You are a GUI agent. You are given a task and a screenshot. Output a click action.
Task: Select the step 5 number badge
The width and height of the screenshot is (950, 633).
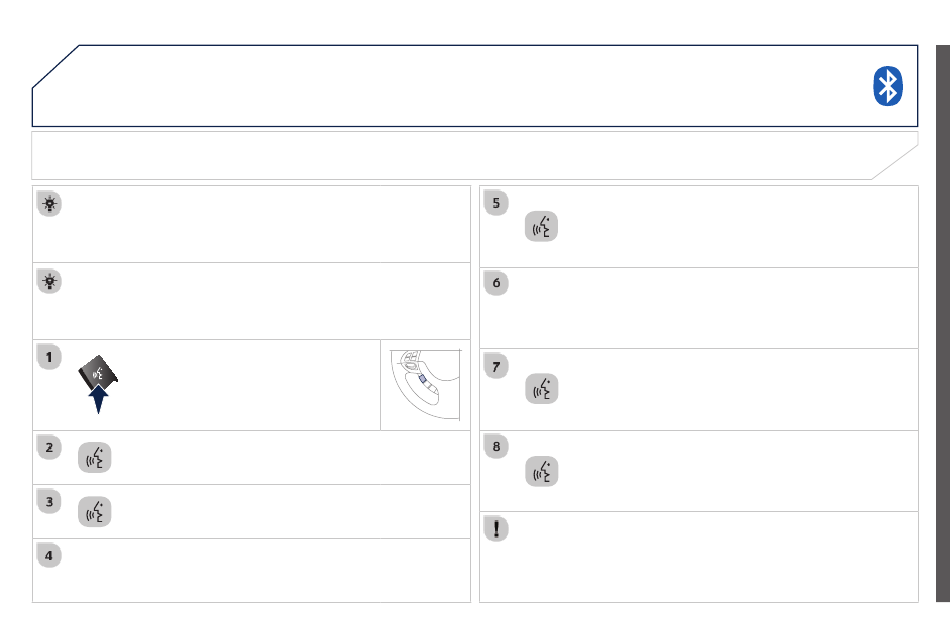point(496,203)
